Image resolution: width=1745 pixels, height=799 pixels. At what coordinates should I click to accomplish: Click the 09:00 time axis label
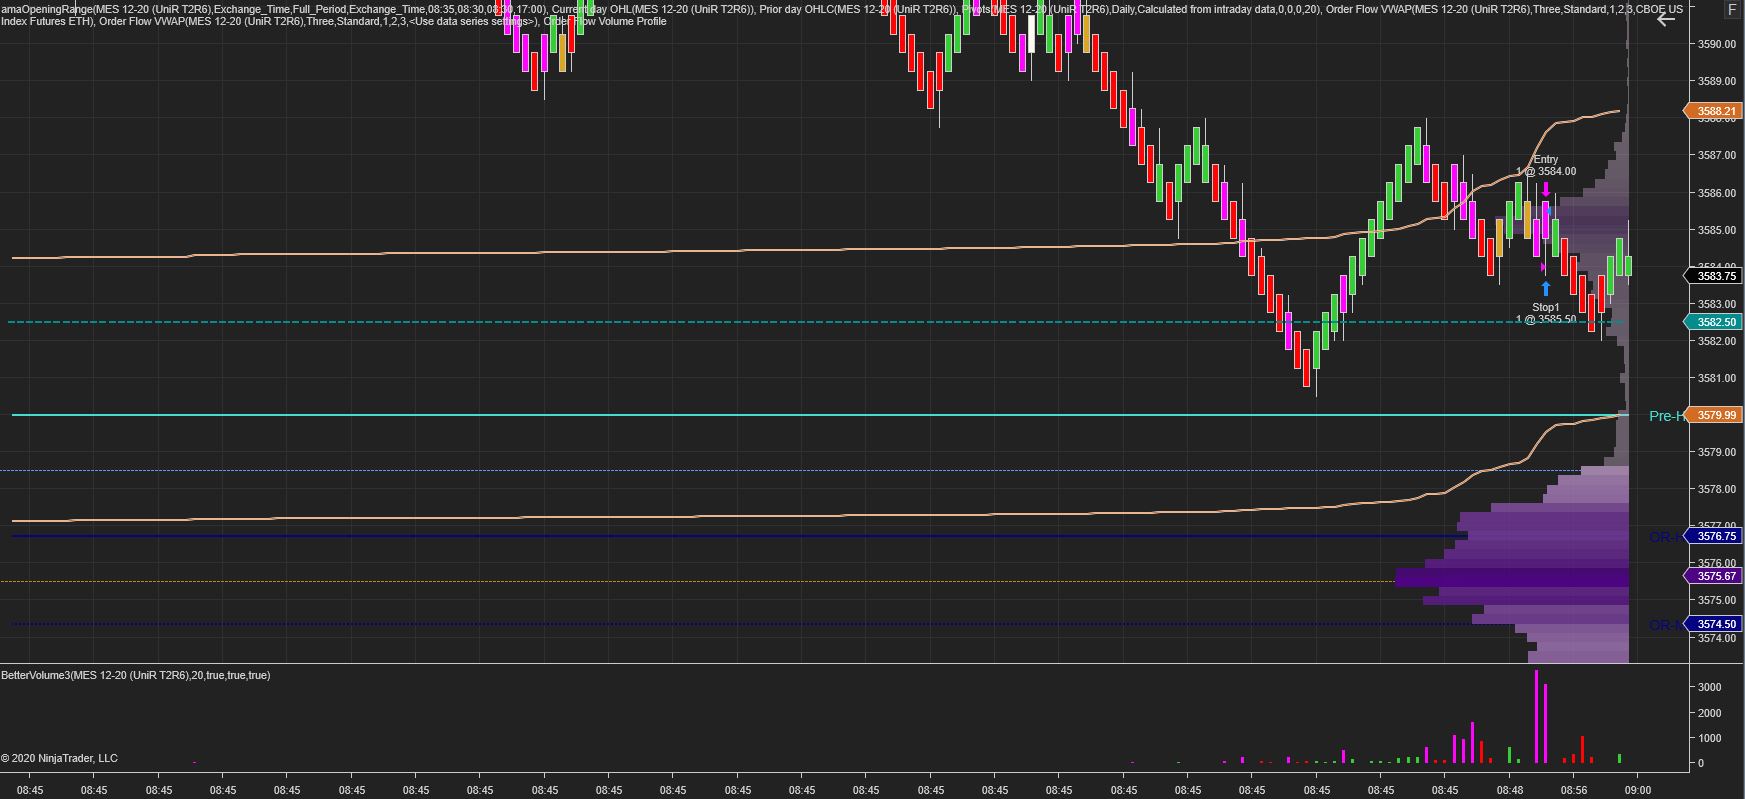point(1637,790)
